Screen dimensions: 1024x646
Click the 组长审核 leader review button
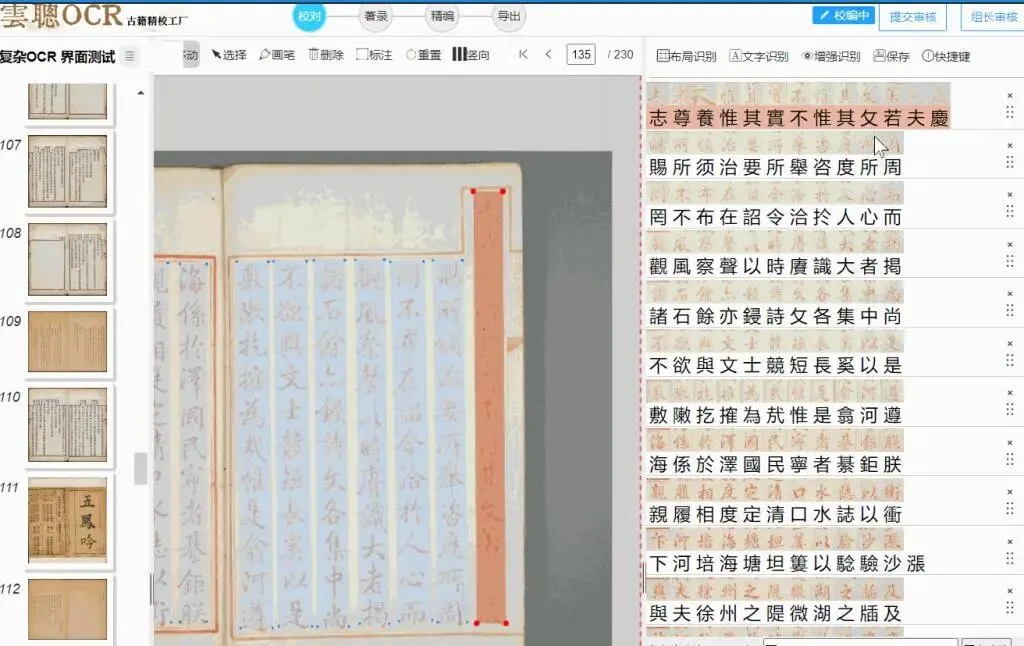[x=993, y=17]
